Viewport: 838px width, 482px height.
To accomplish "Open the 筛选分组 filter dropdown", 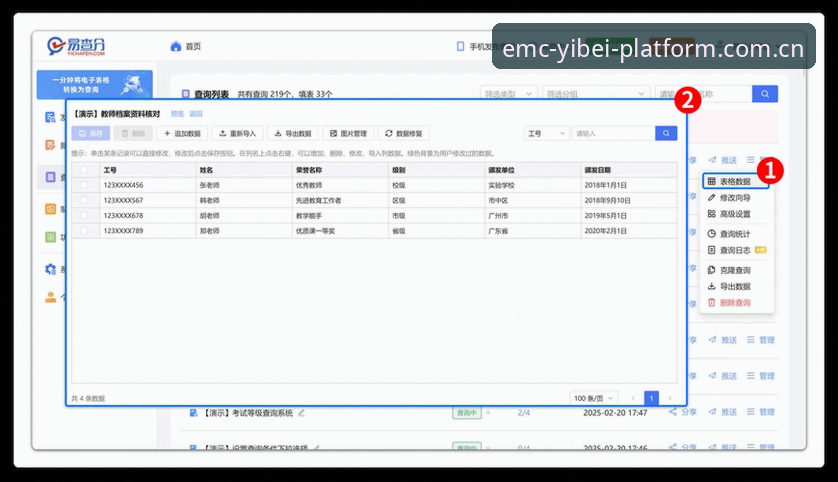I will 596,94.
